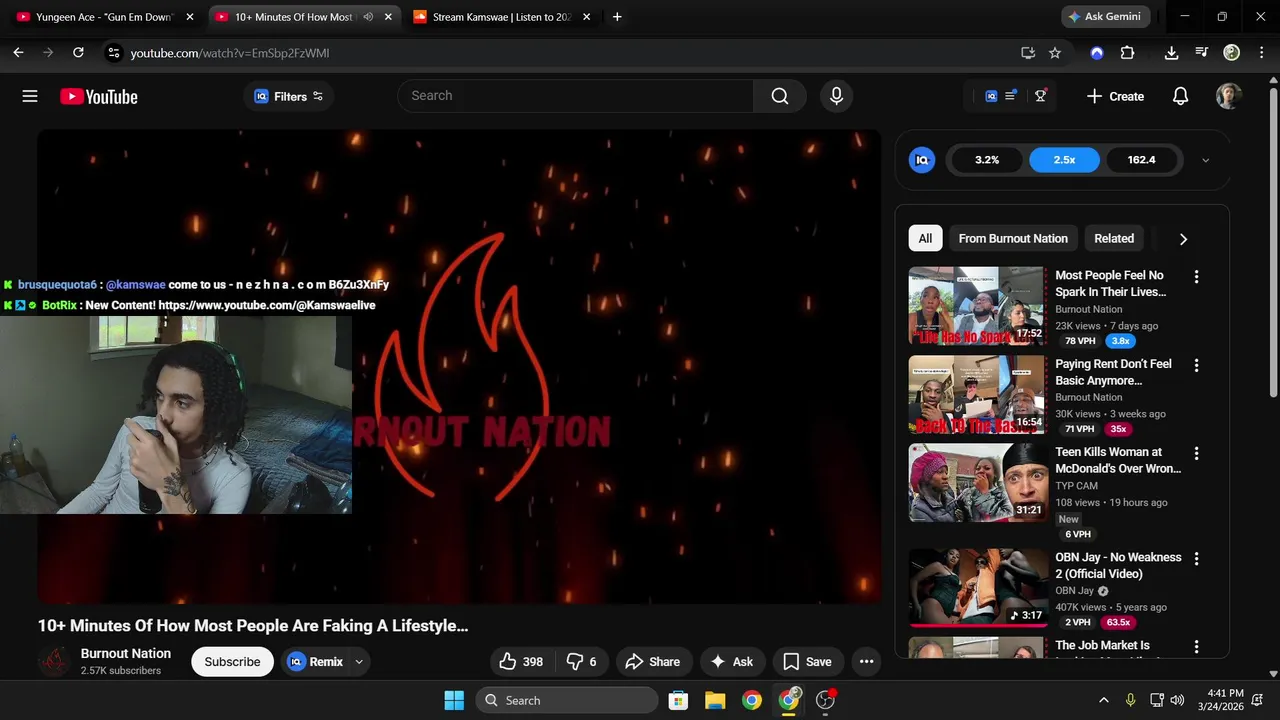The width and height of the screenshot is (1280, 720).
Task: Open the OBN Jay No Weakness 2 thumbnail
Action: [977, 587]
